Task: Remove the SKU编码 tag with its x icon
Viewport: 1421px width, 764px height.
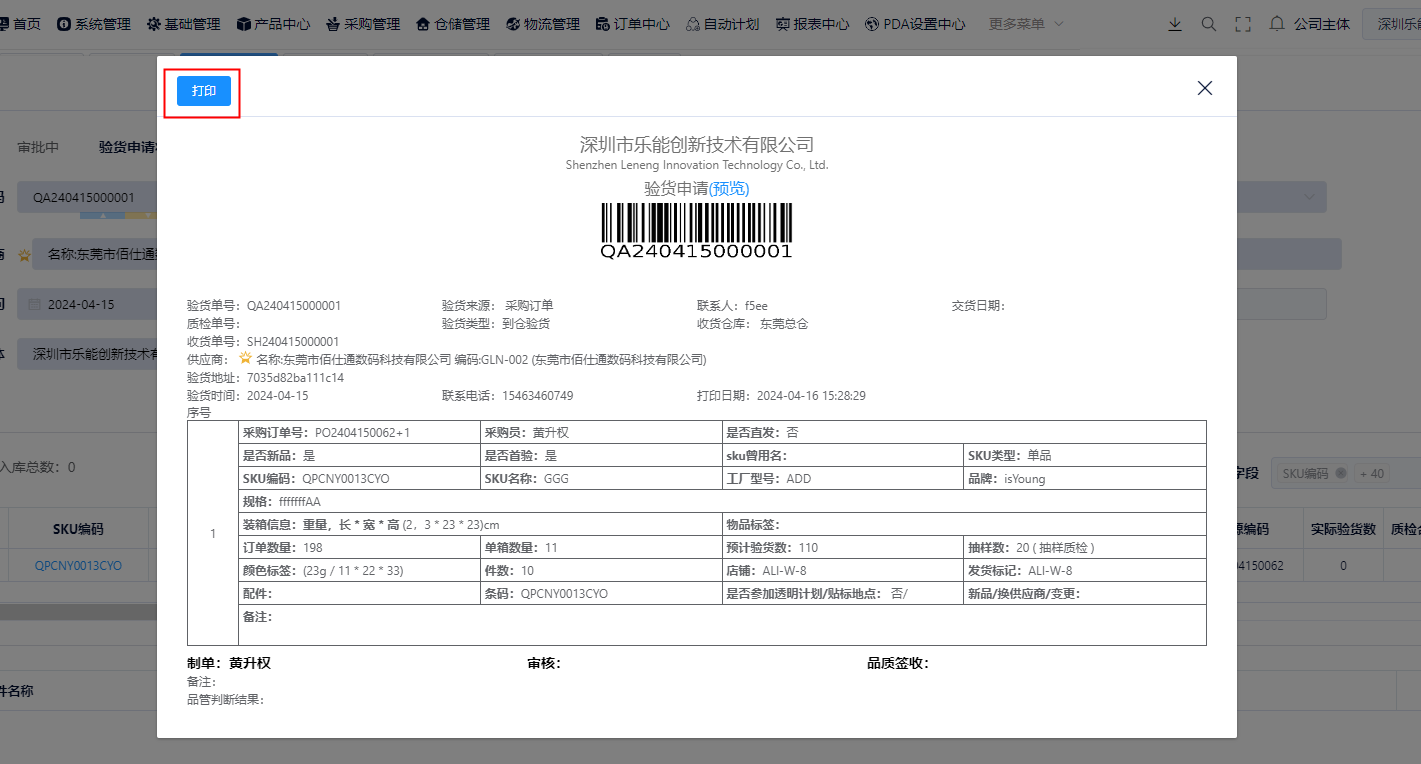Action: tap(1341, 473)
